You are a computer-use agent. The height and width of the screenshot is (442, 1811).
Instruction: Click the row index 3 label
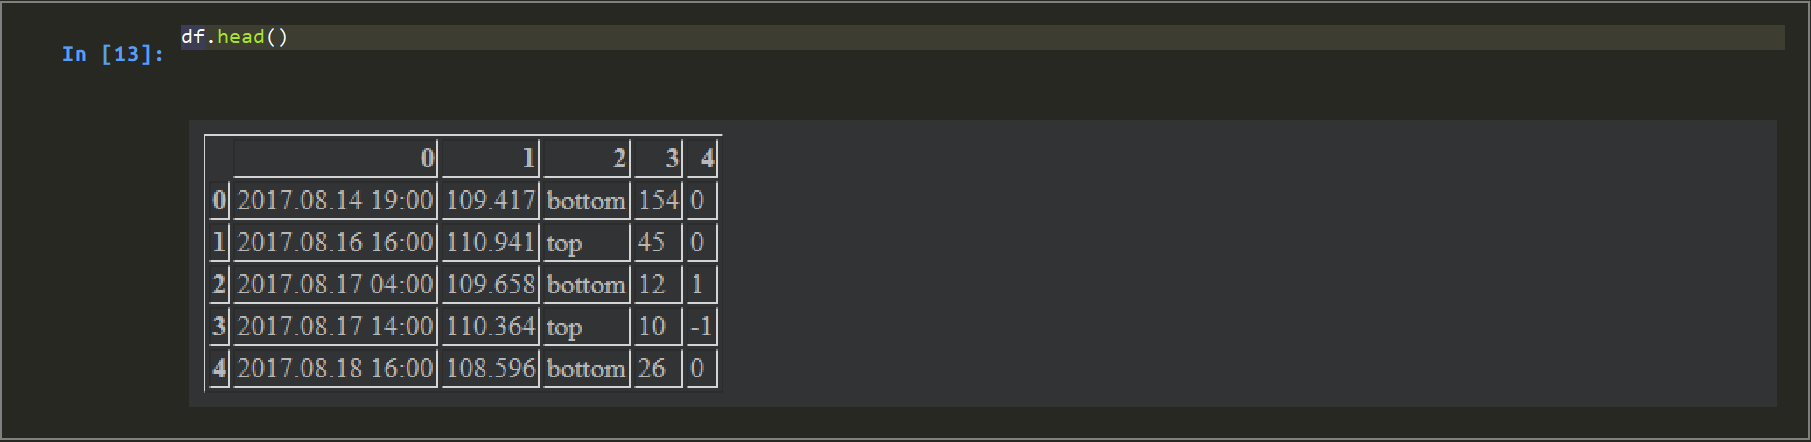tap(219, 327)
